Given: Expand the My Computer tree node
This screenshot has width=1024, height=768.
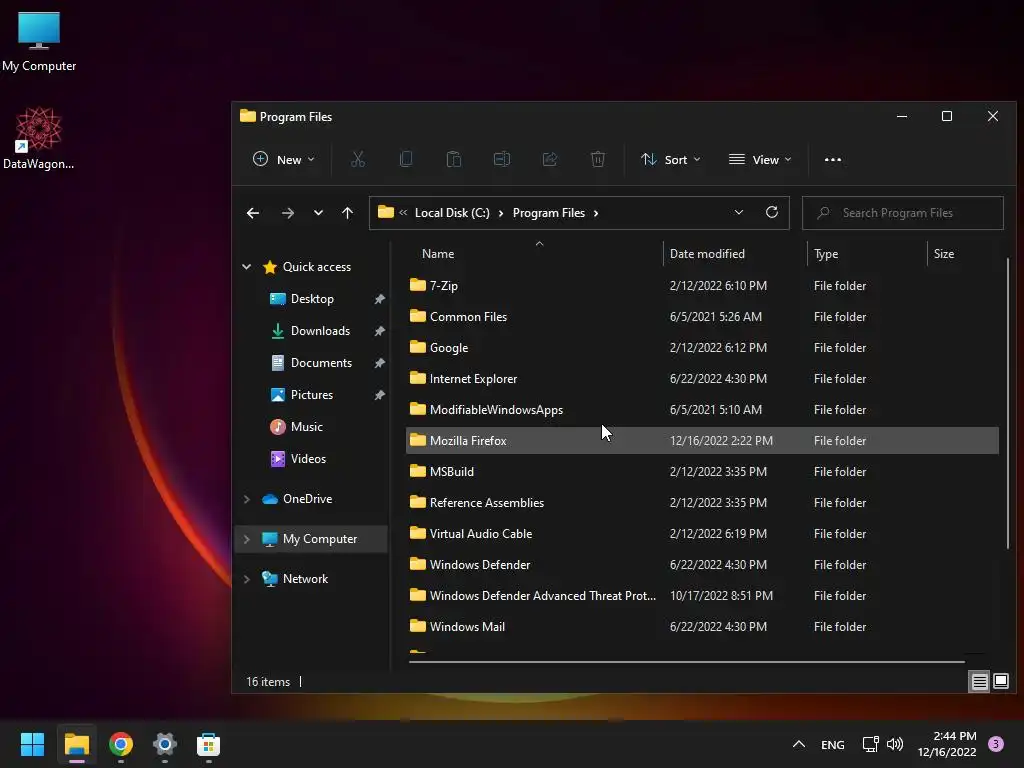Looking at the screenshot, I should click(247, 539).
